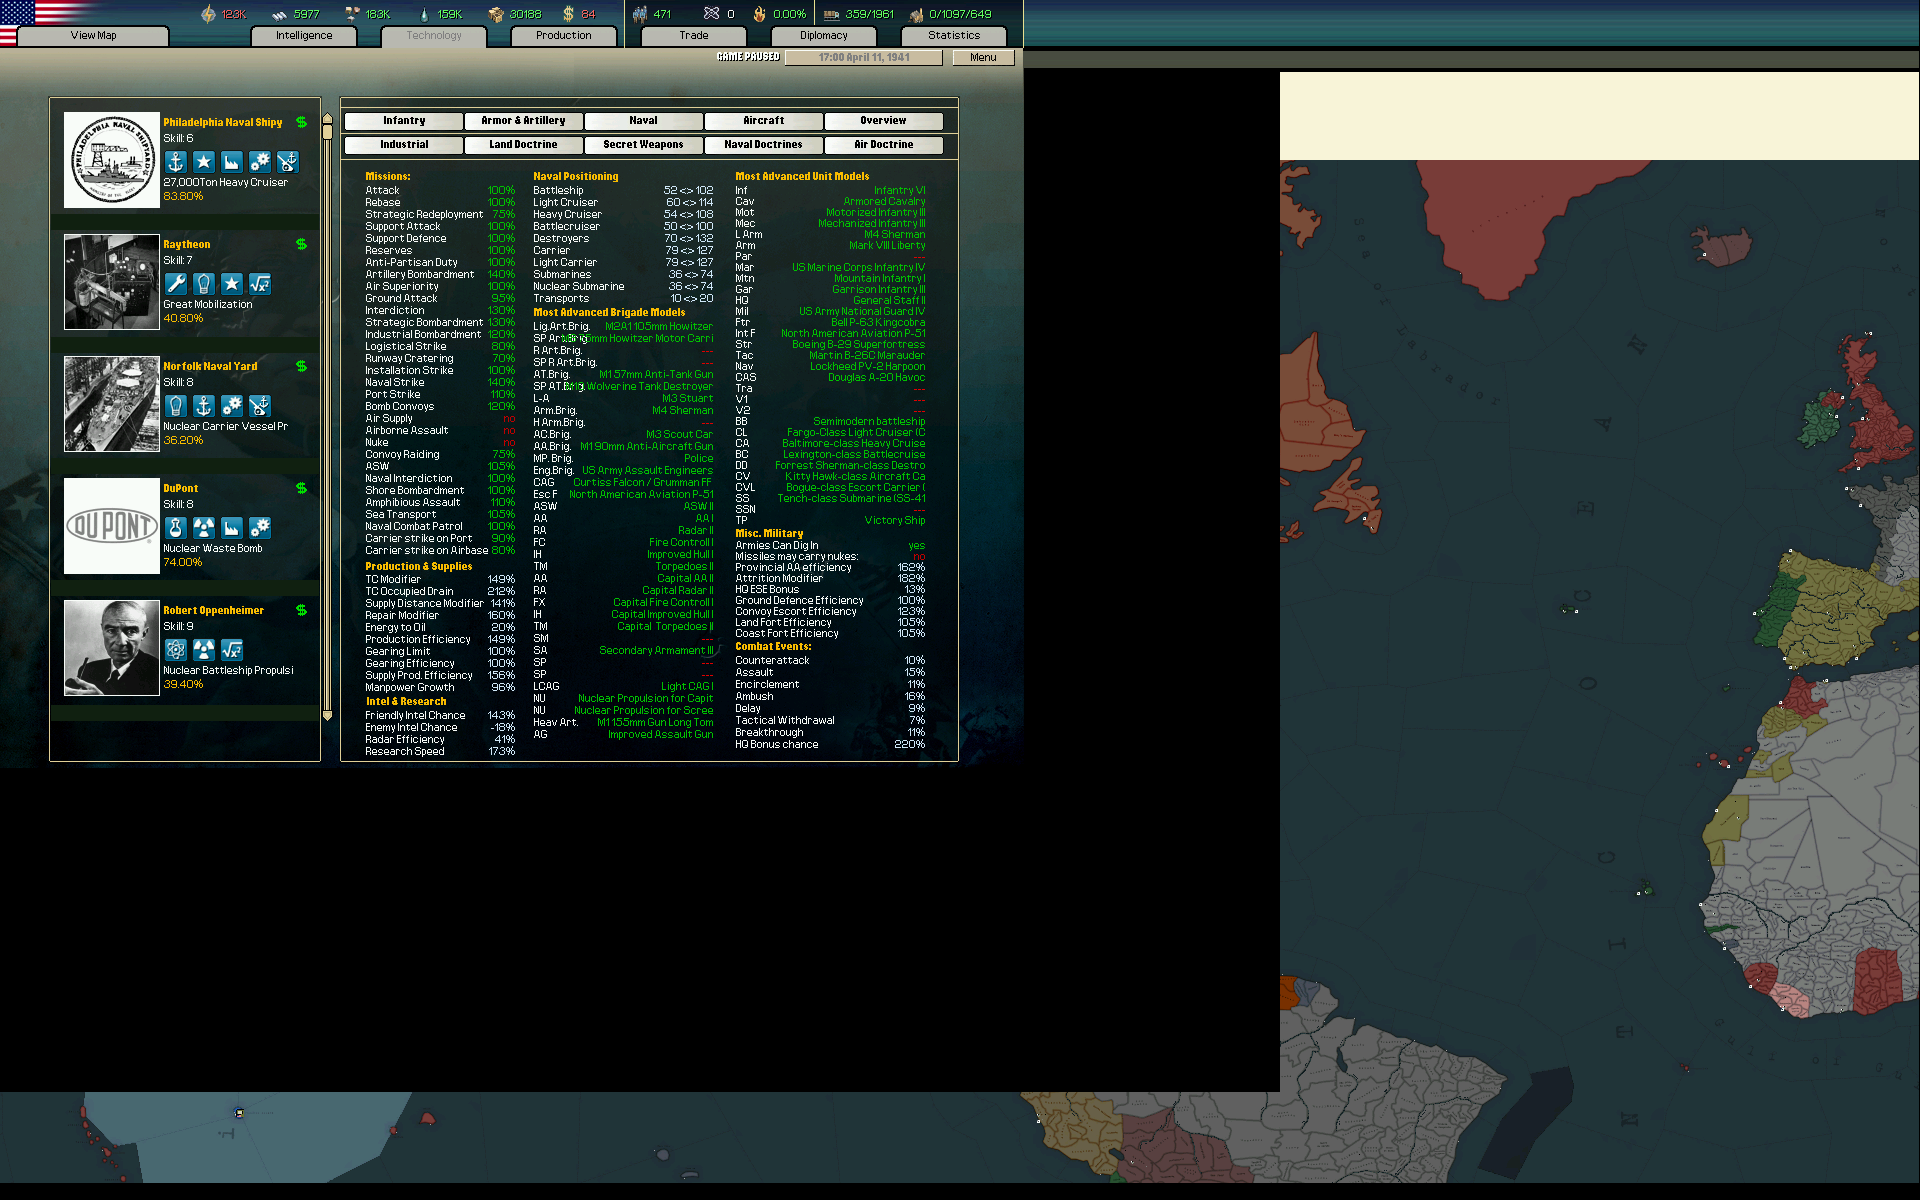Viewport: 1920px width, 1200px height.
Task: Open the Industrial technology tab
Action: tap(404, 145)
